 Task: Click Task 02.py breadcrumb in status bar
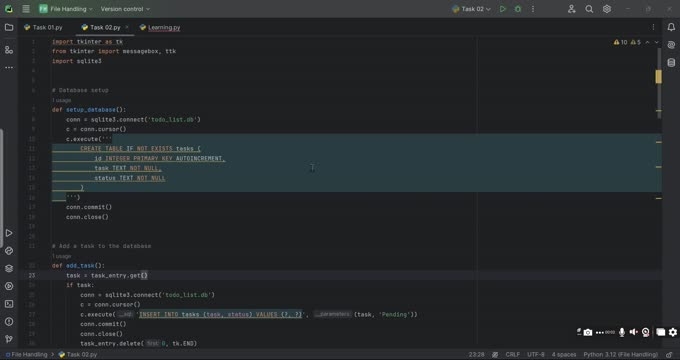click(77, 355)
